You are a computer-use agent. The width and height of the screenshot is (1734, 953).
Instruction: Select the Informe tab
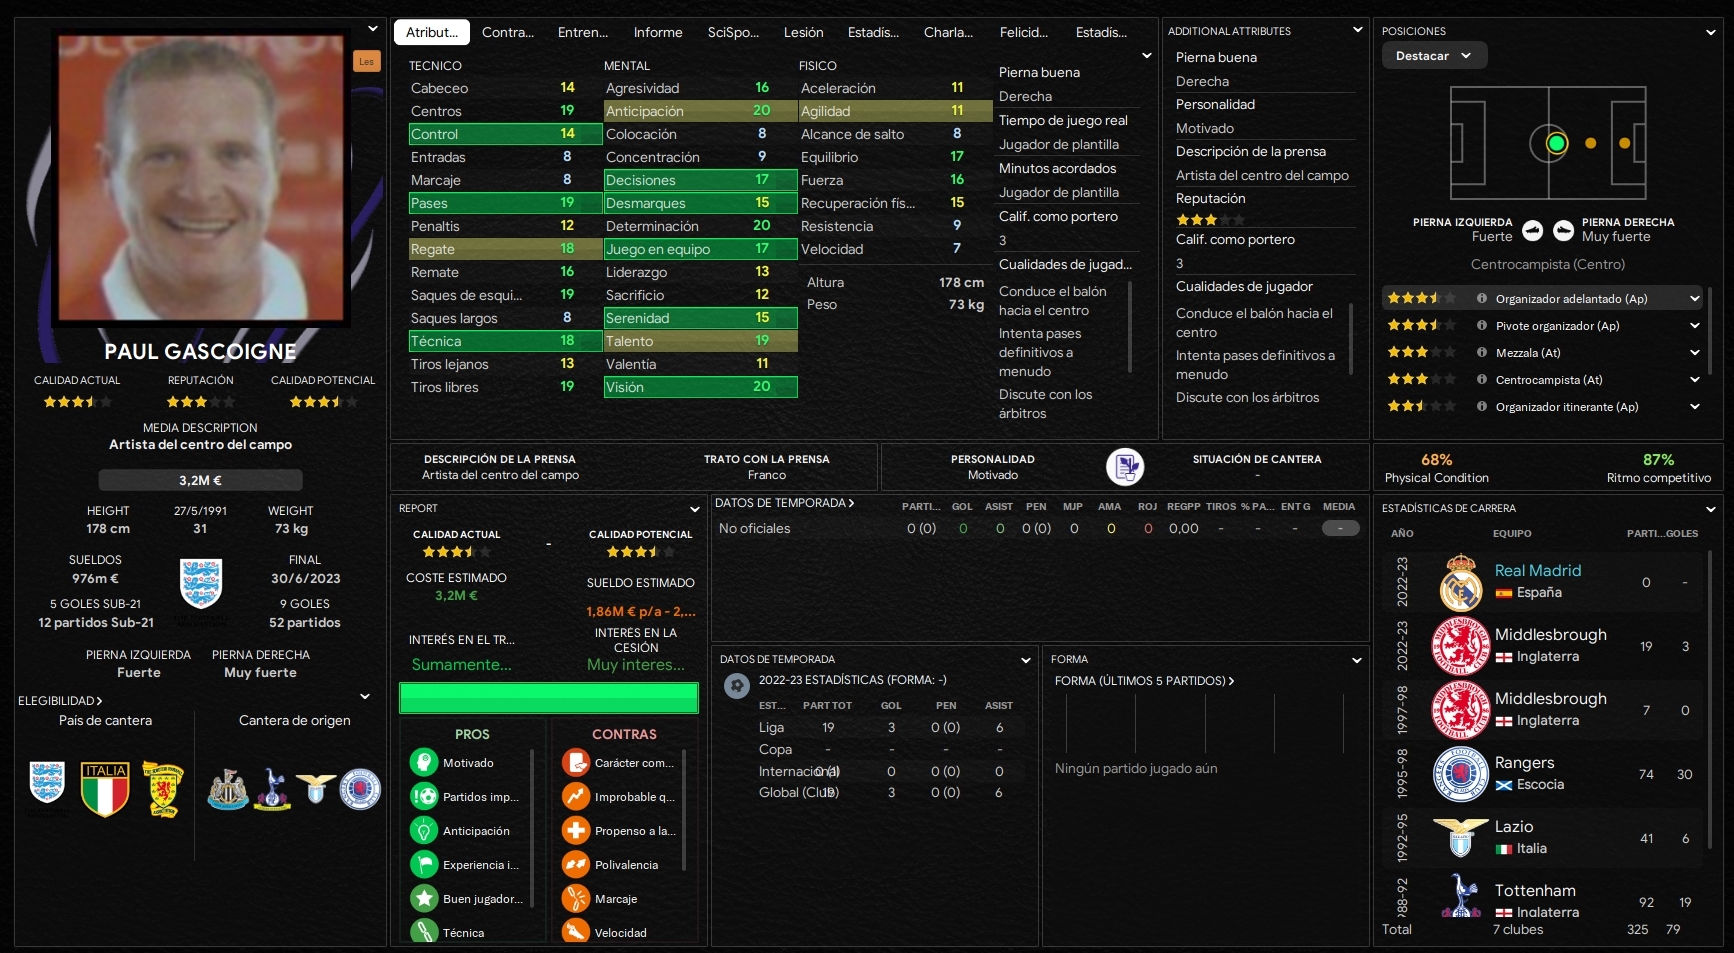click(x=658, y=32)
